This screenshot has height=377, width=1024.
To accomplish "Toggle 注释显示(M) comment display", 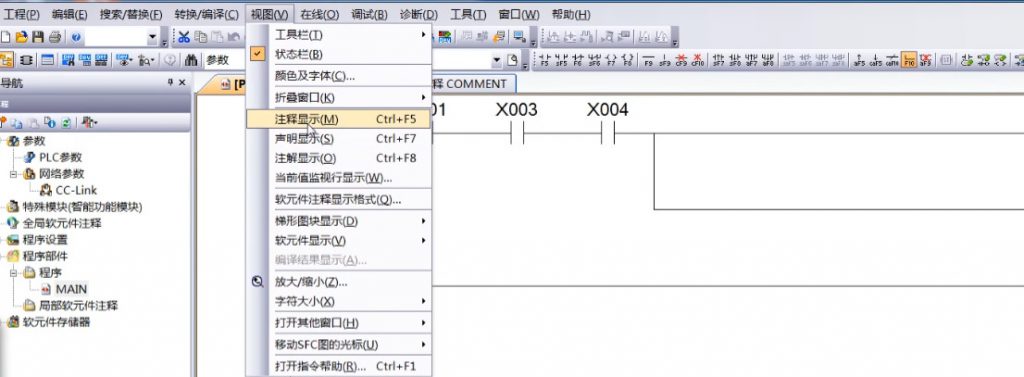I will [339, 119].
